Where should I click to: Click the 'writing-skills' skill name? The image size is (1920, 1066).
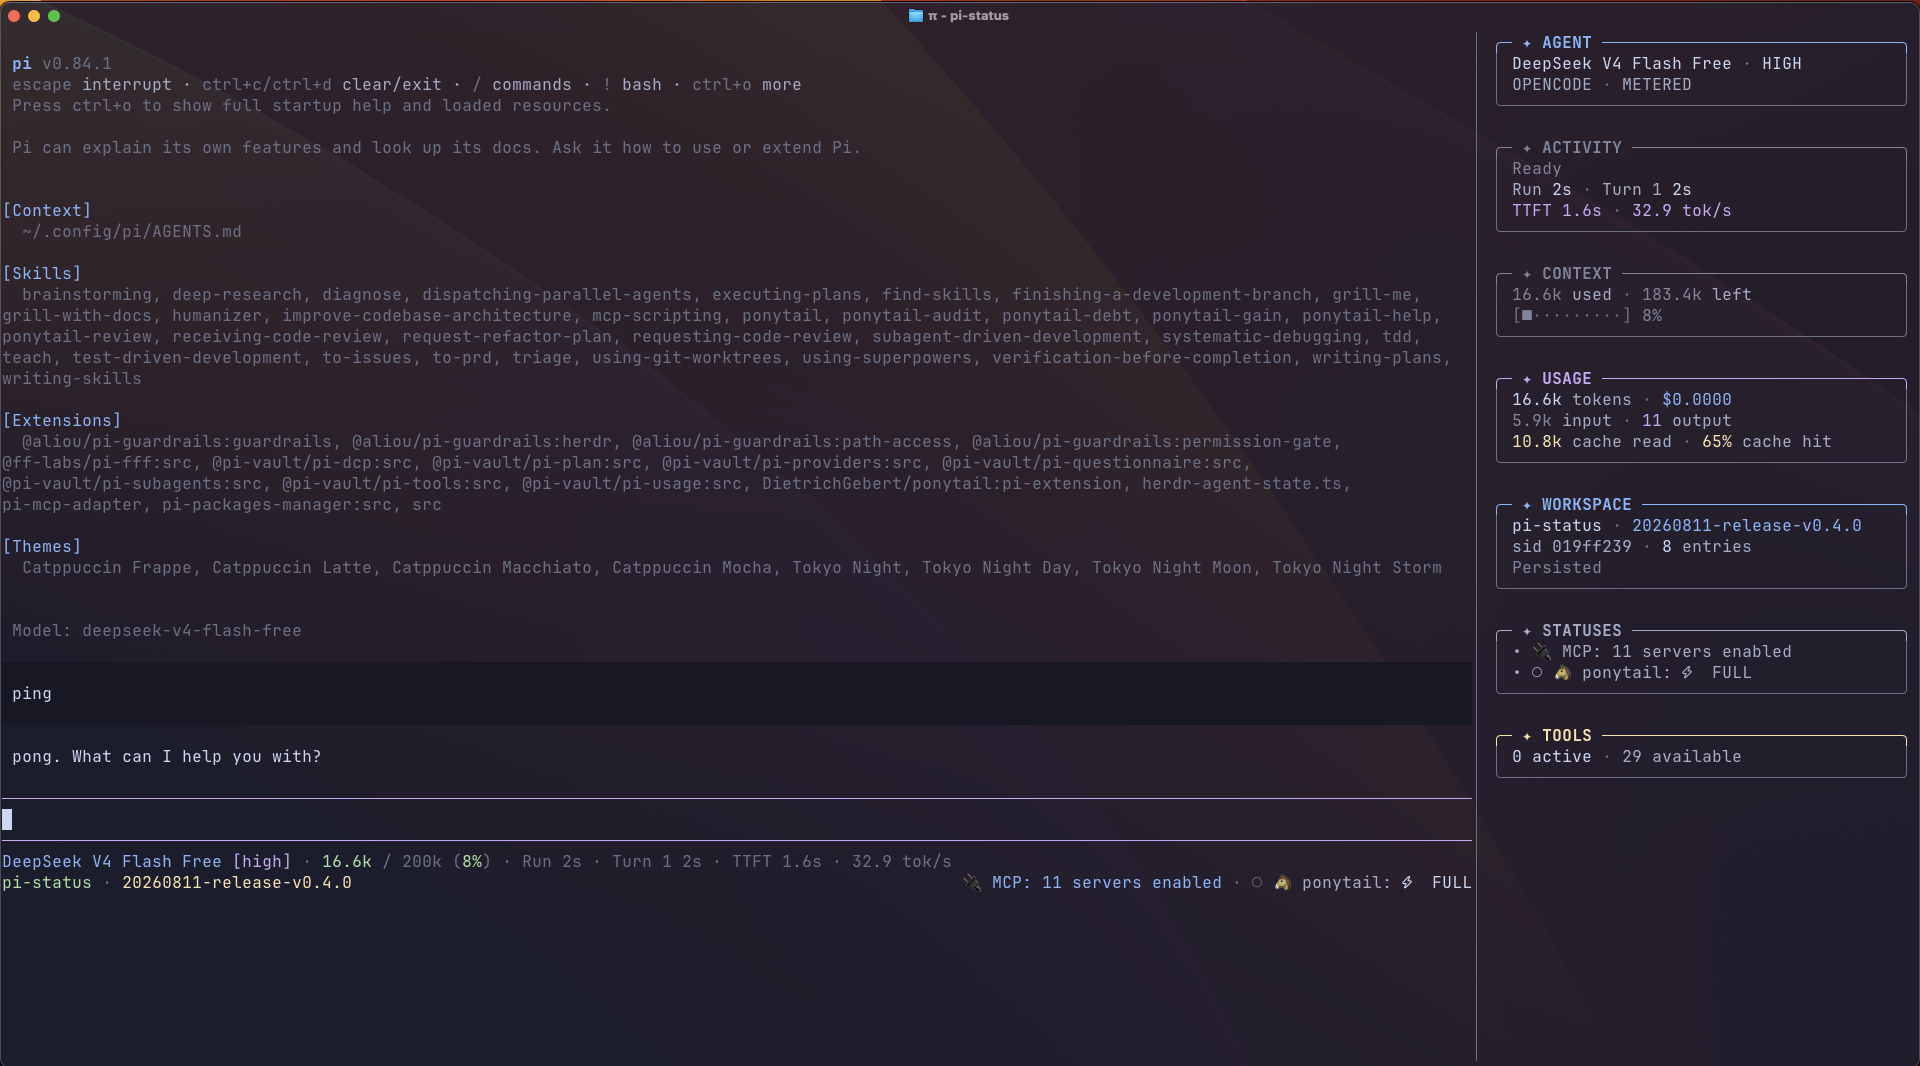72,379
